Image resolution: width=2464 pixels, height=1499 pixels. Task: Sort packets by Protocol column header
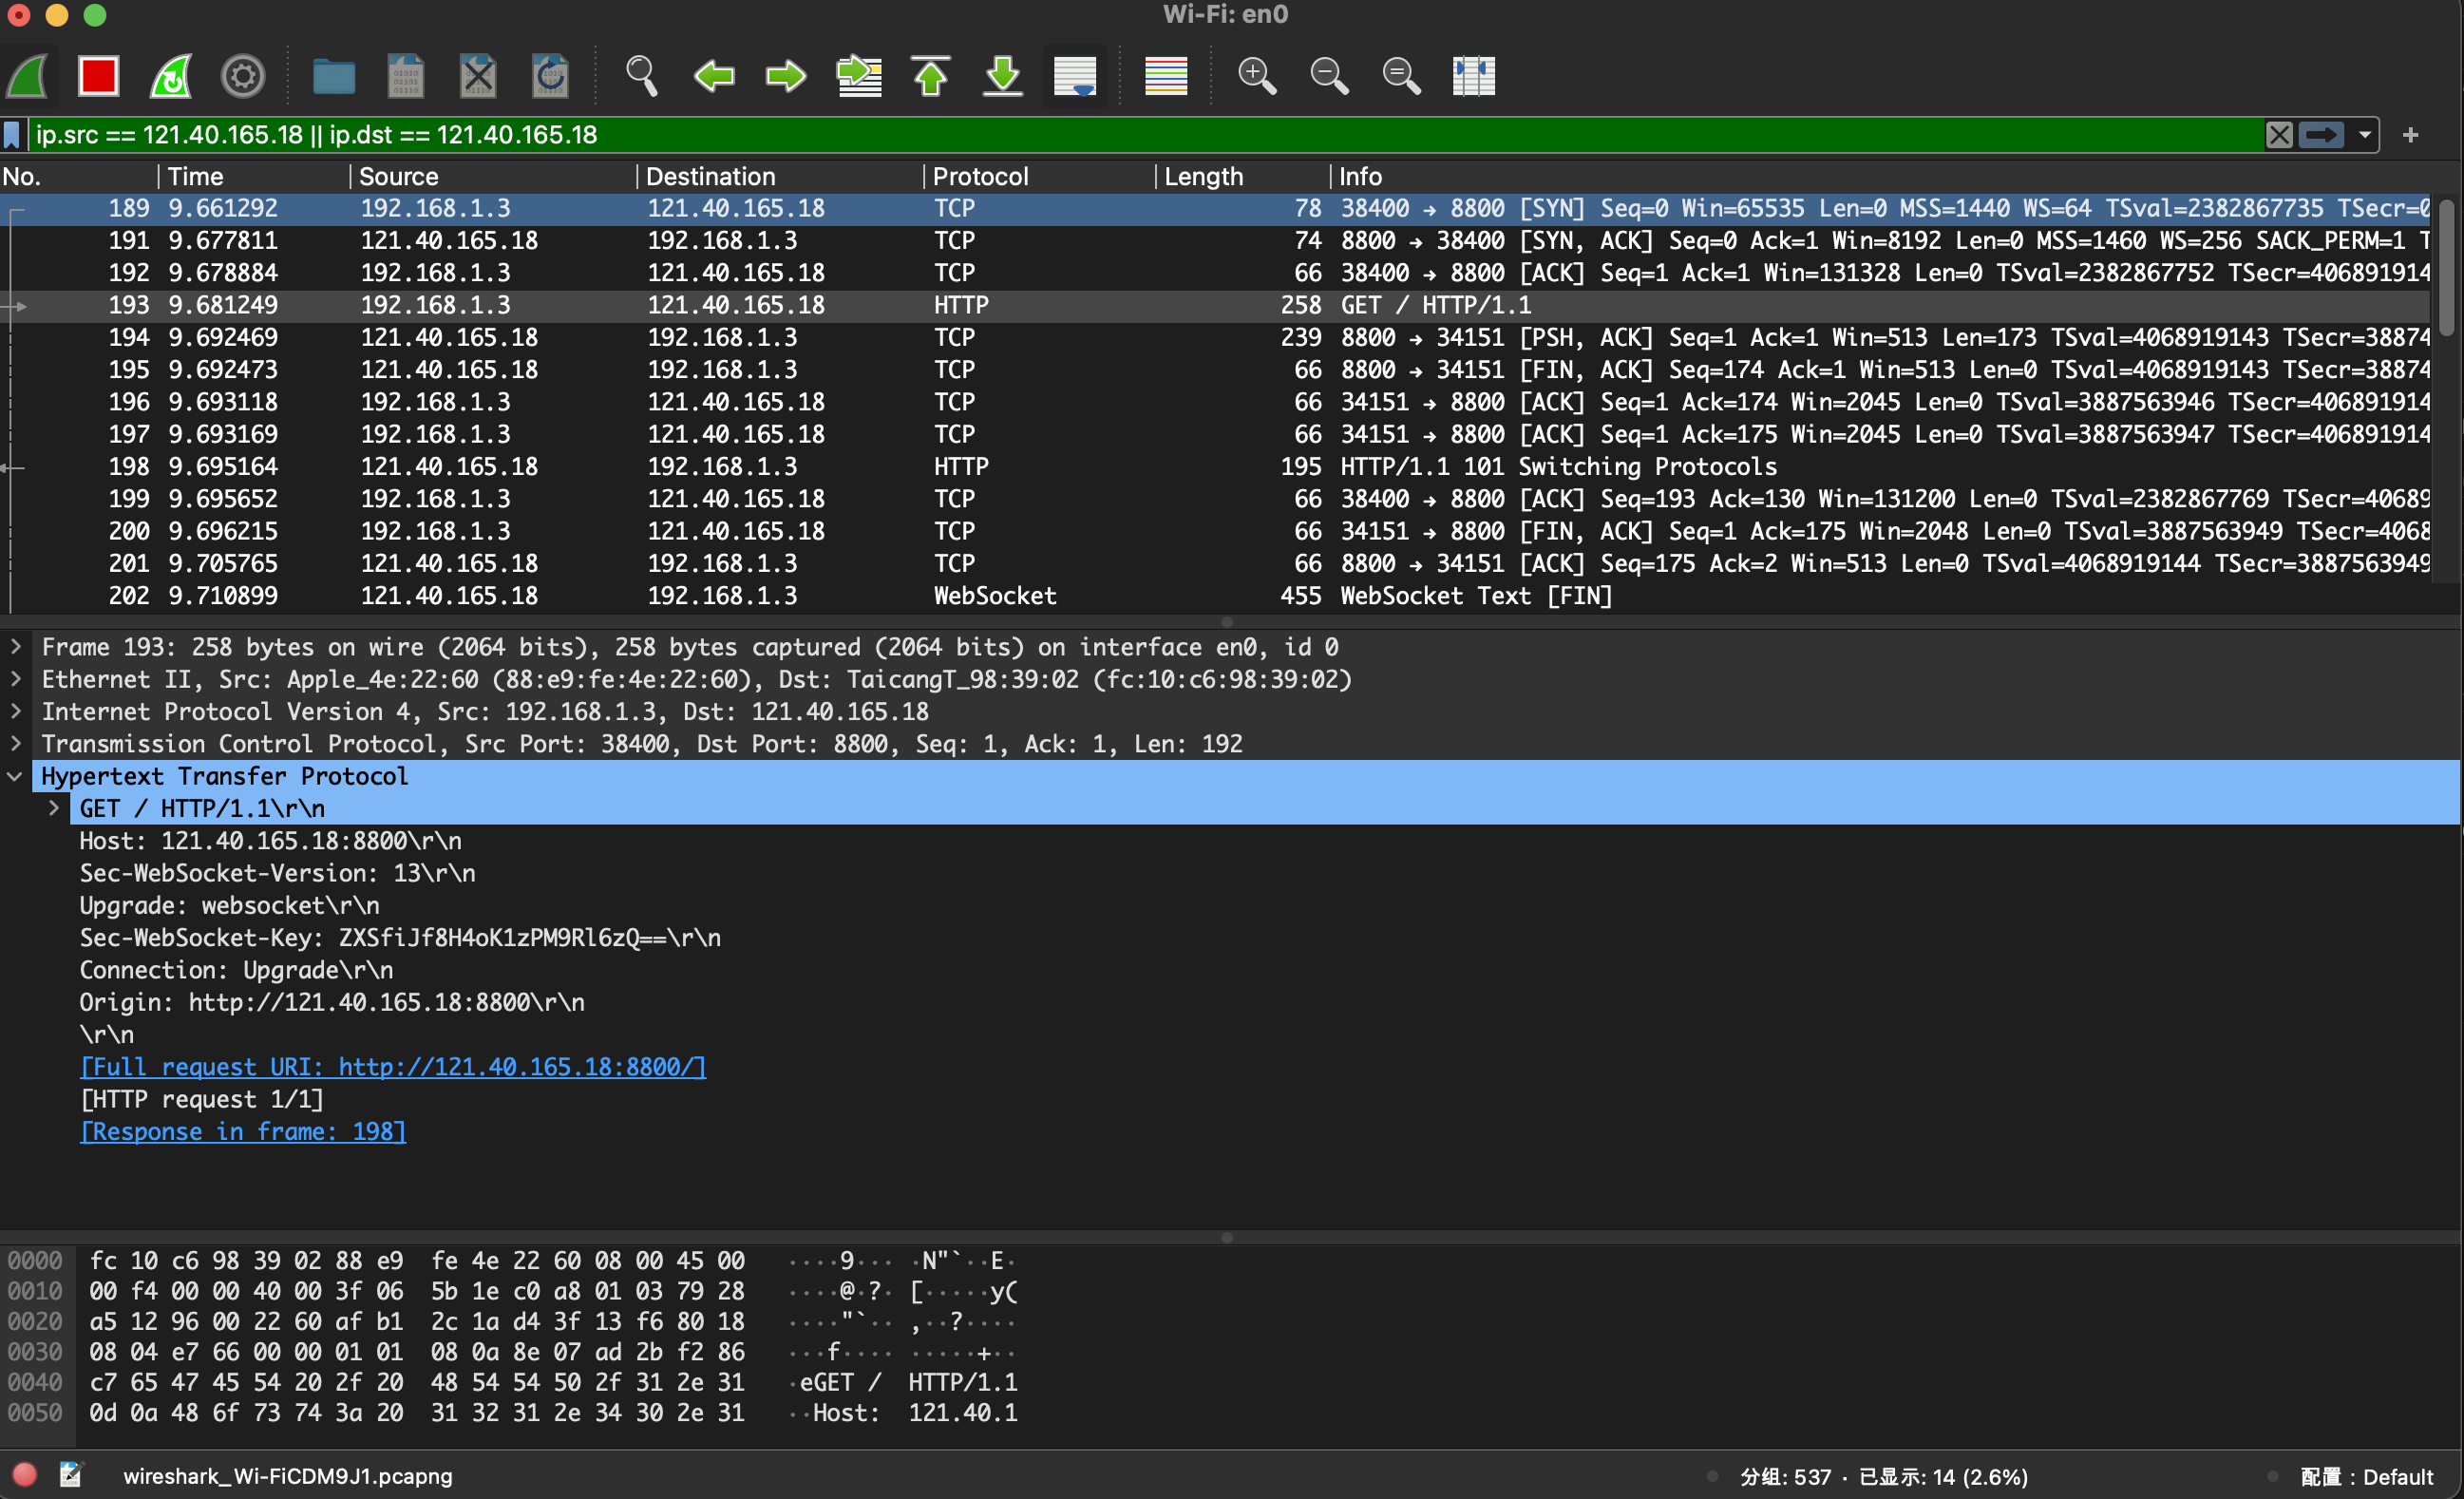coord(980,177)
